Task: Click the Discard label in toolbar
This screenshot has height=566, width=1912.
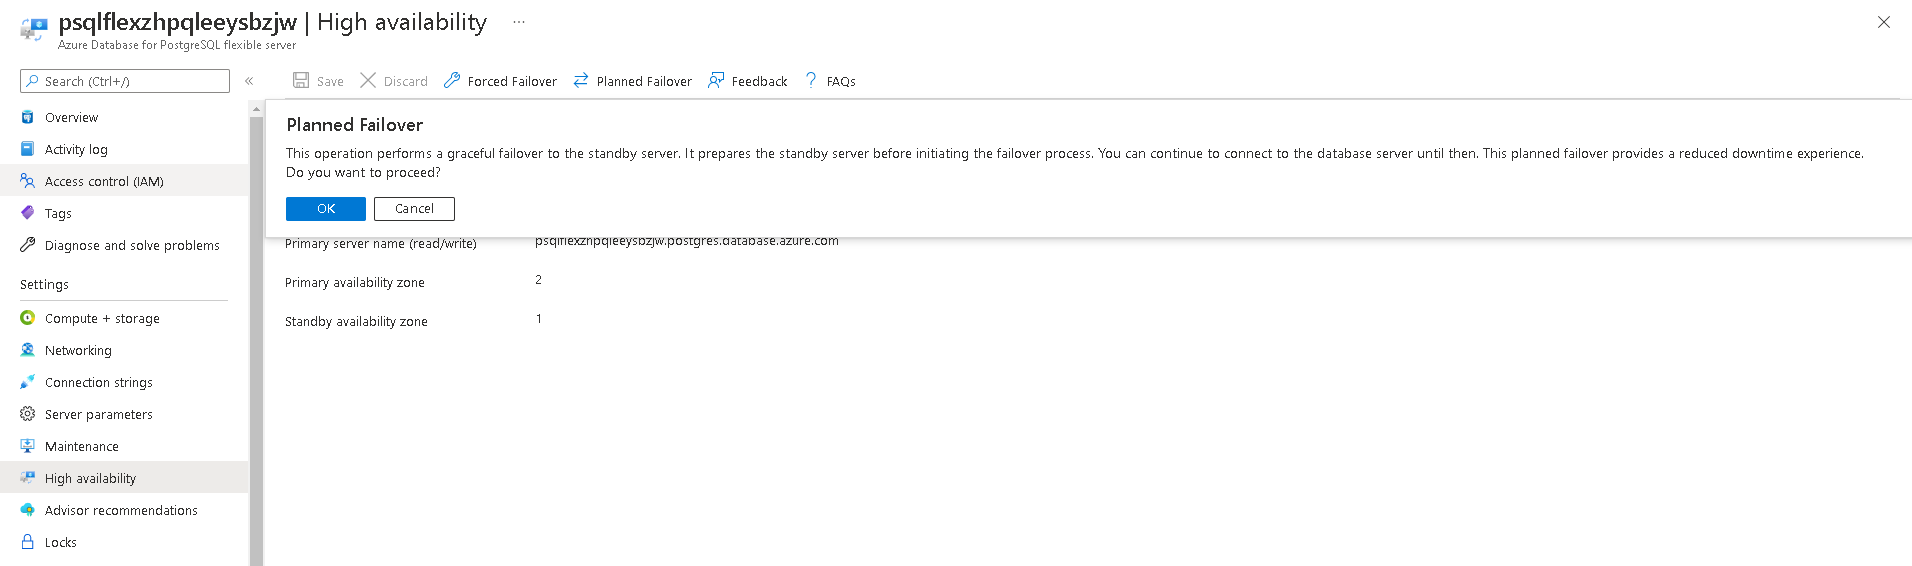Action: point(405,82)
